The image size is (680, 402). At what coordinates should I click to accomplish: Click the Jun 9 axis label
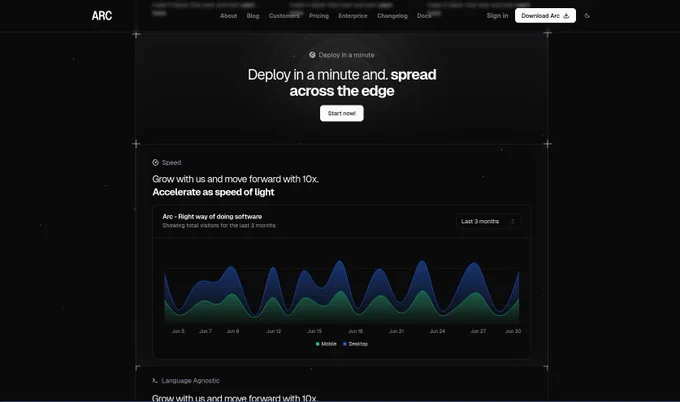click(233, 331)
